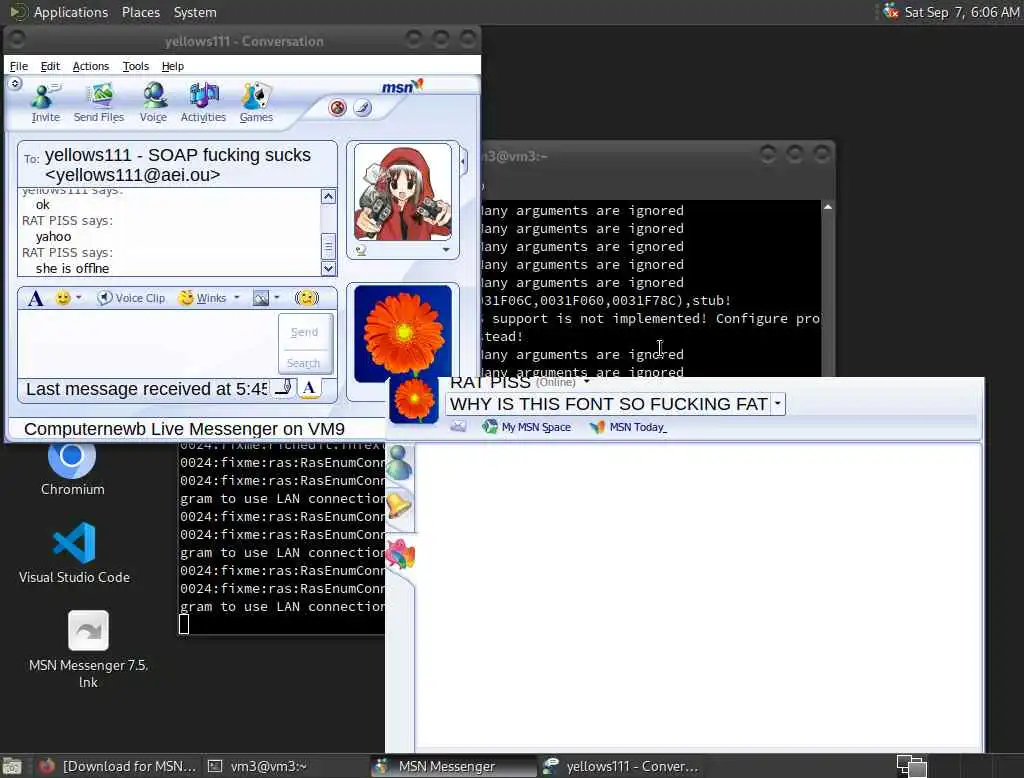The image size is (1024, 778).
Task: Click the clock showing Sat Sep 7
Action: pyautogui.click(x=961, y=12)
